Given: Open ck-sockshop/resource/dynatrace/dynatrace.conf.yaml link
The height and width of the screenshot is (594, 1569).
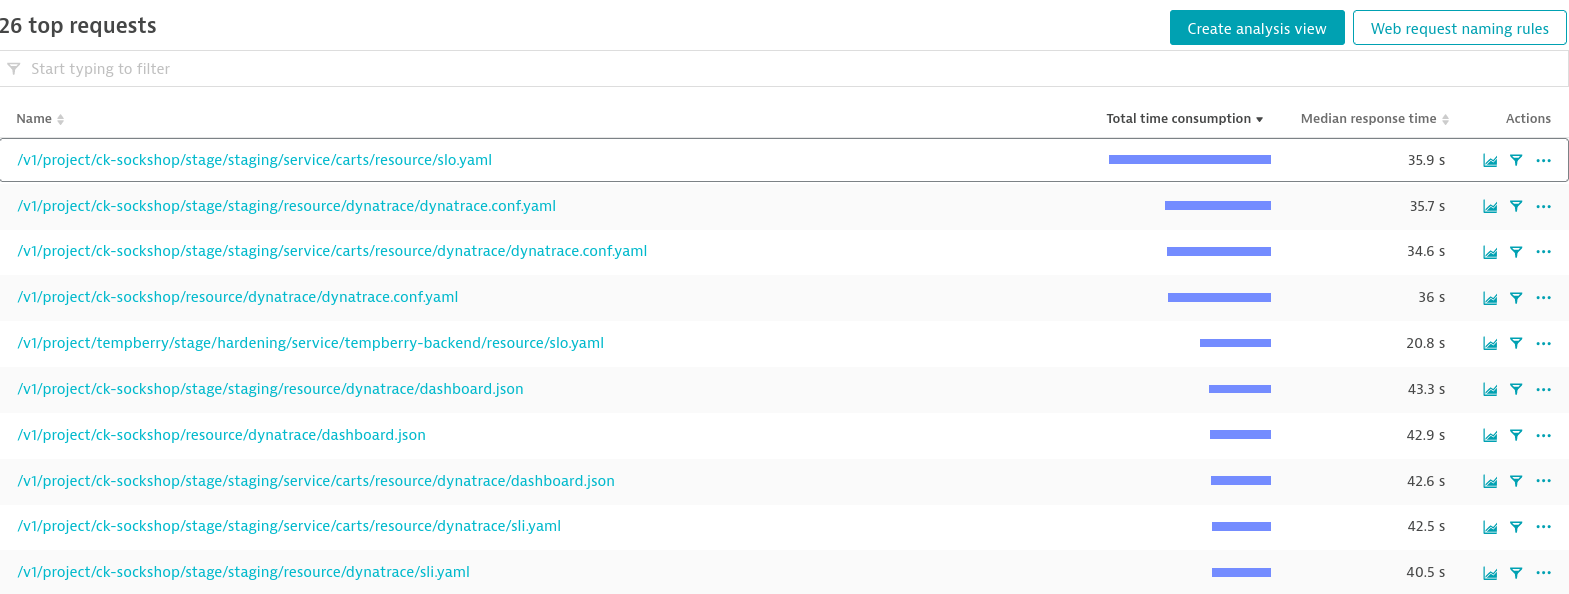Looking at the screenshot, I should pyautogui.click(x=238, y=297).
